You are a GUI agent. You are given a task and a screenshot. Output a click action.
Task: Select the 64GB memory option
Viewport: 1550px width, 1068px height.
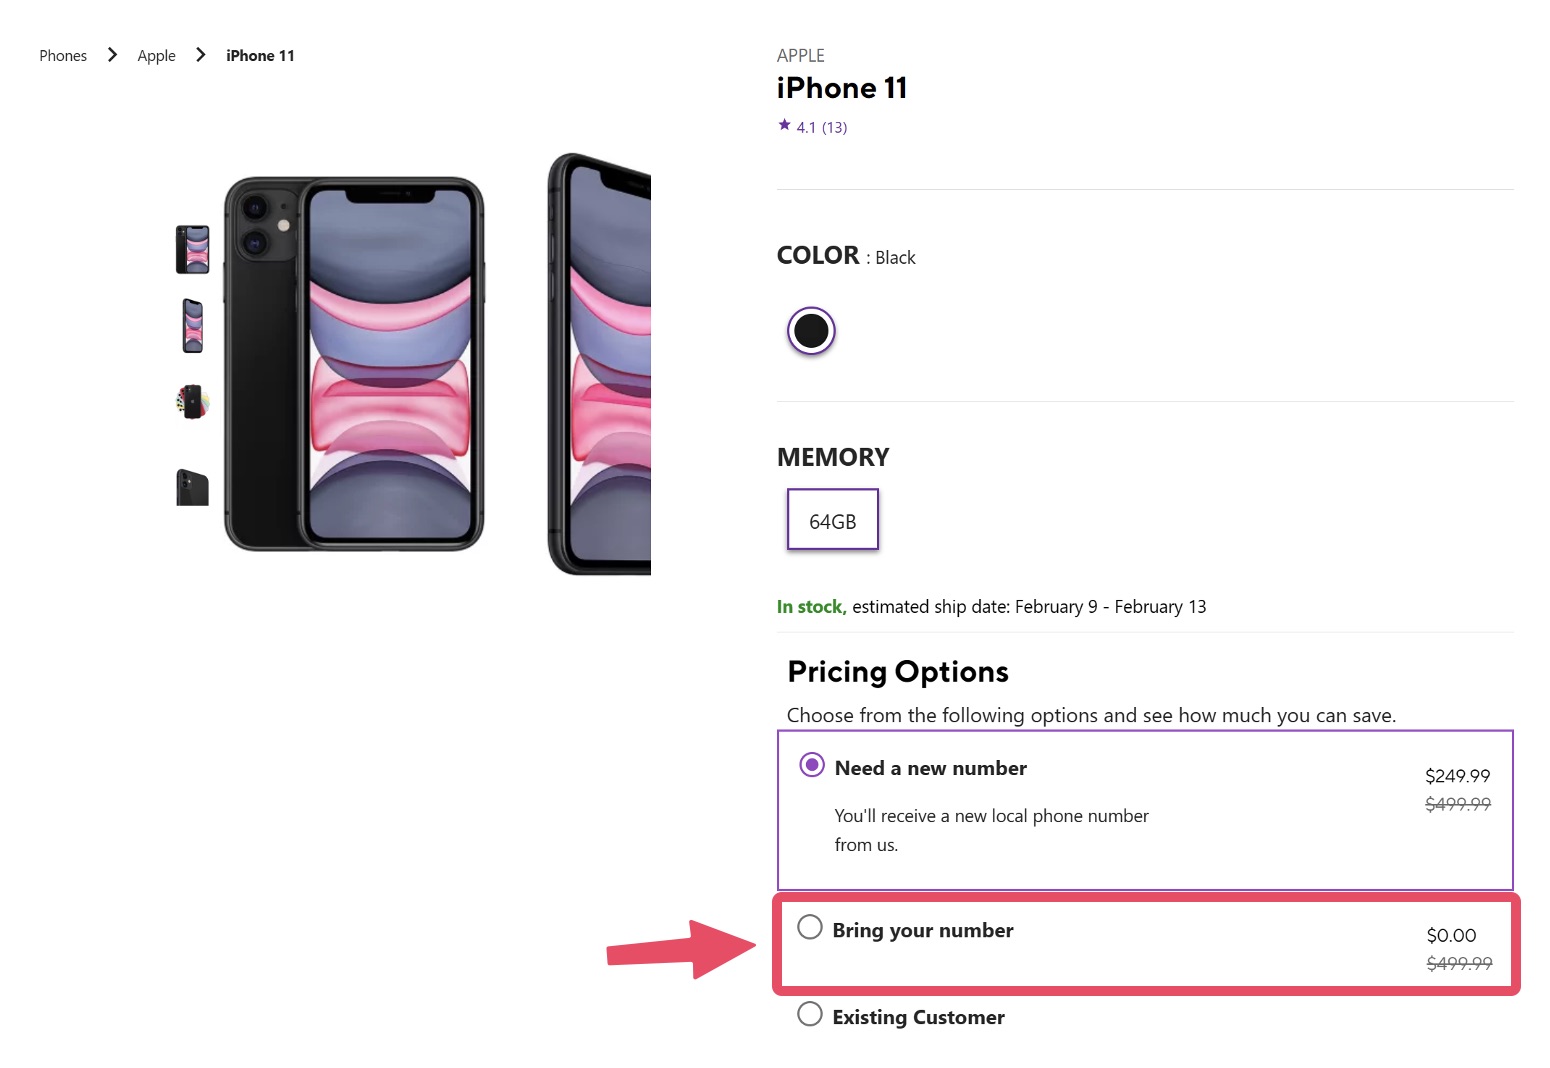pos(832,519)
